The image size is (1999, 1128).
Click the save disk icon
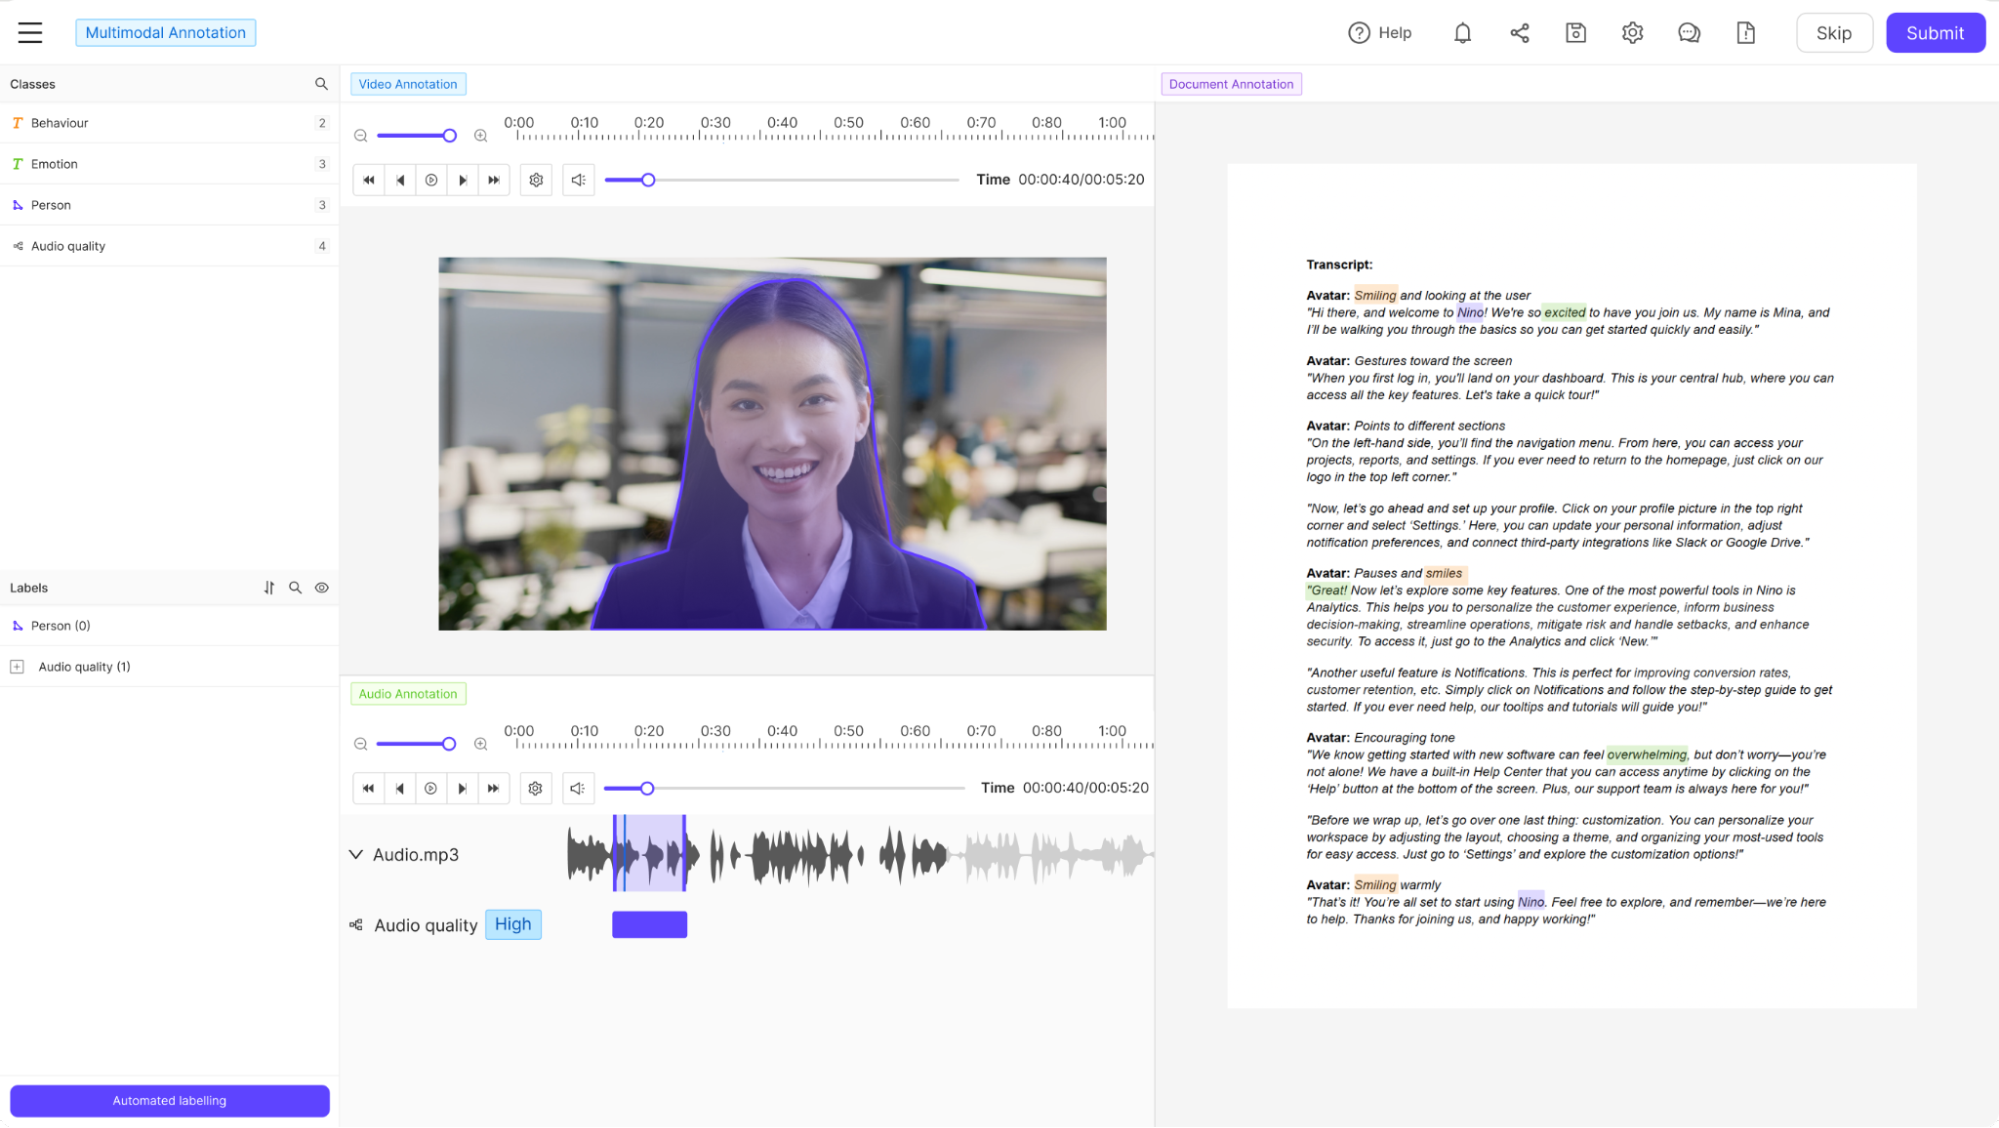[1575, 33]
